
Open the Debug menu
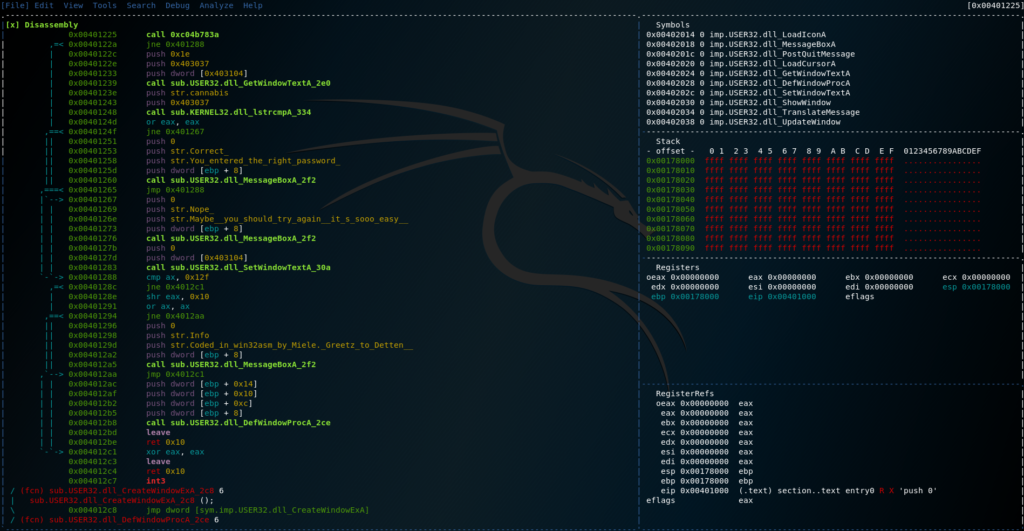coord(179,5)
